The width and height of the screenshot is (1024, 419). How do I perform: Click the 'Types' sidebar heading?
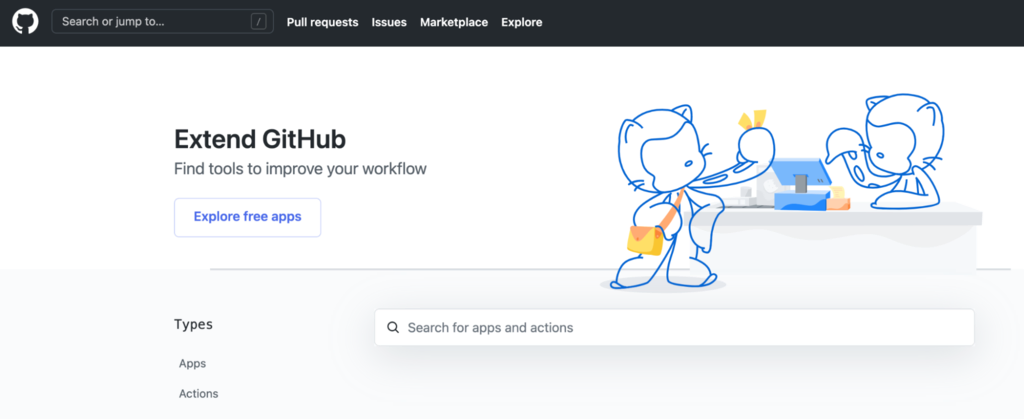193,324
